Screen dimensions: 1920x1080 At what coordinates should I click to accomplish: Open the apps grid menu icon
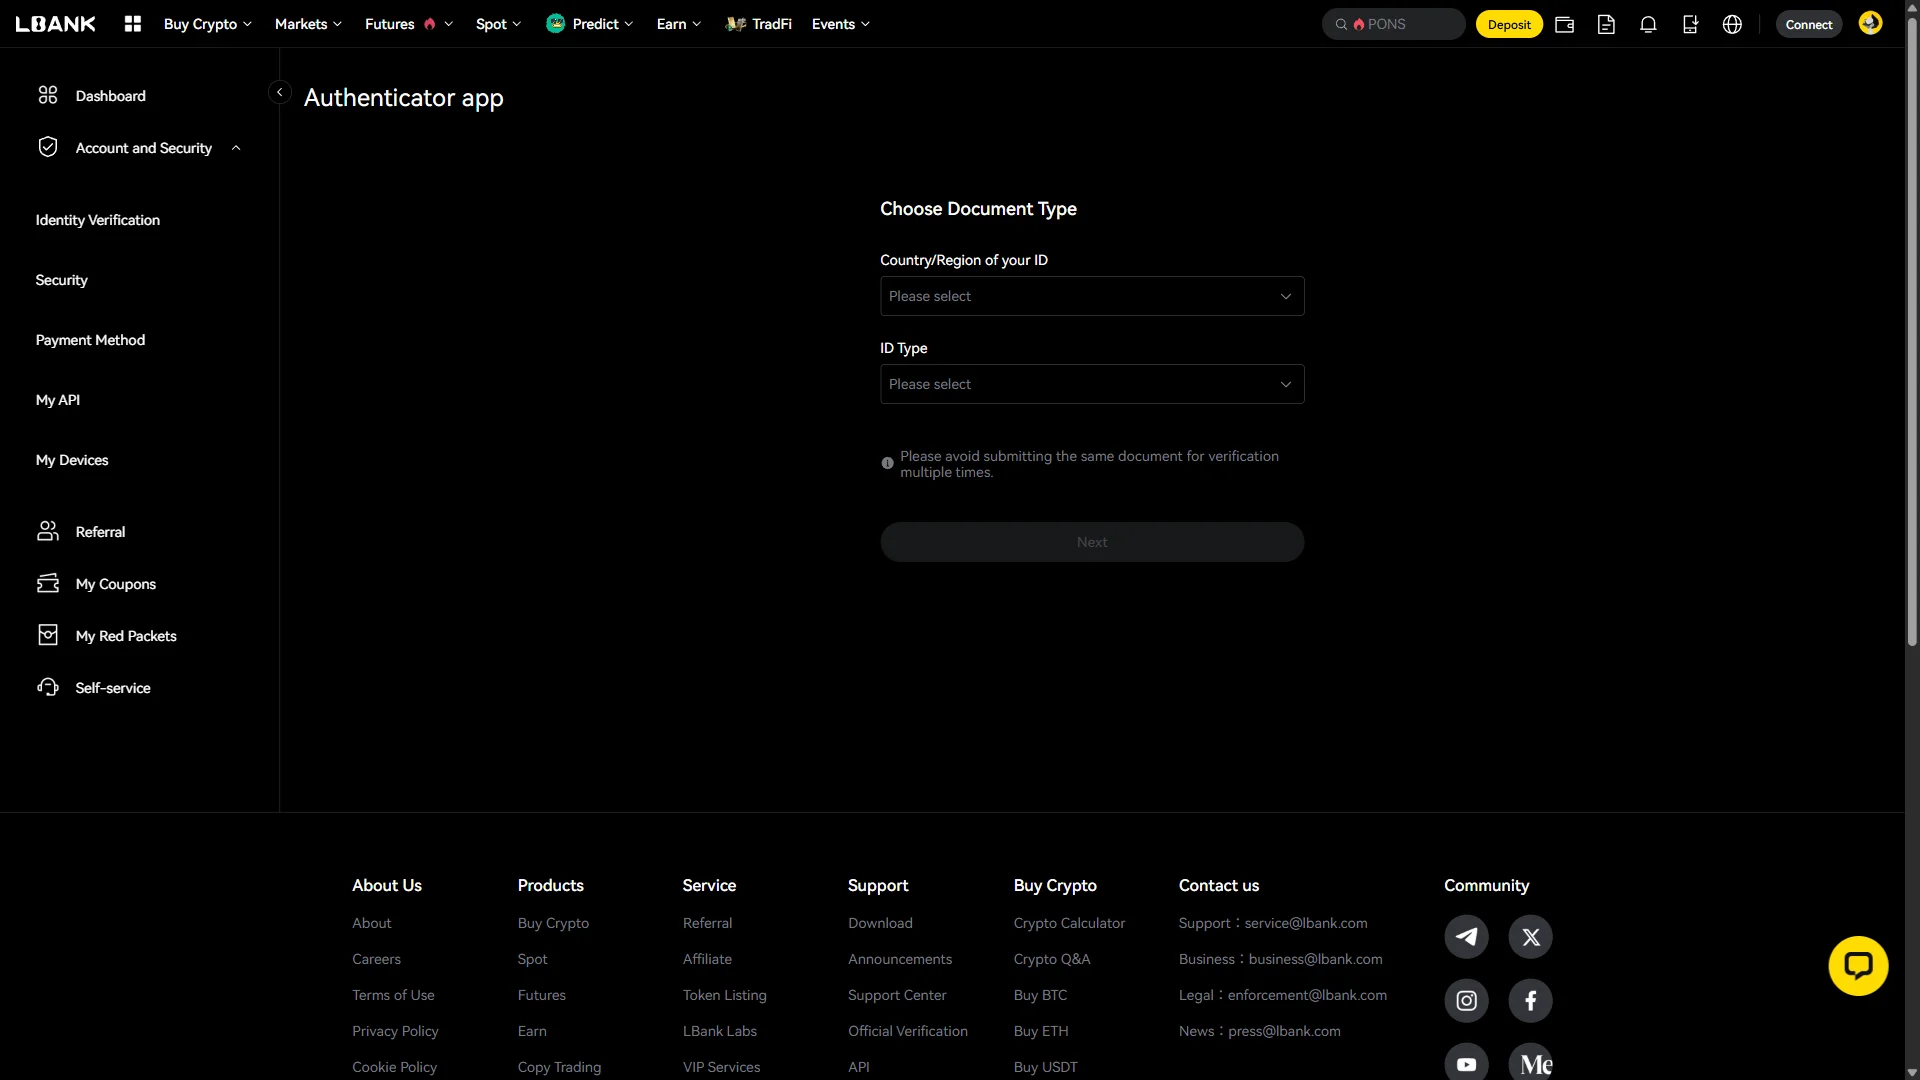point(132,24)
